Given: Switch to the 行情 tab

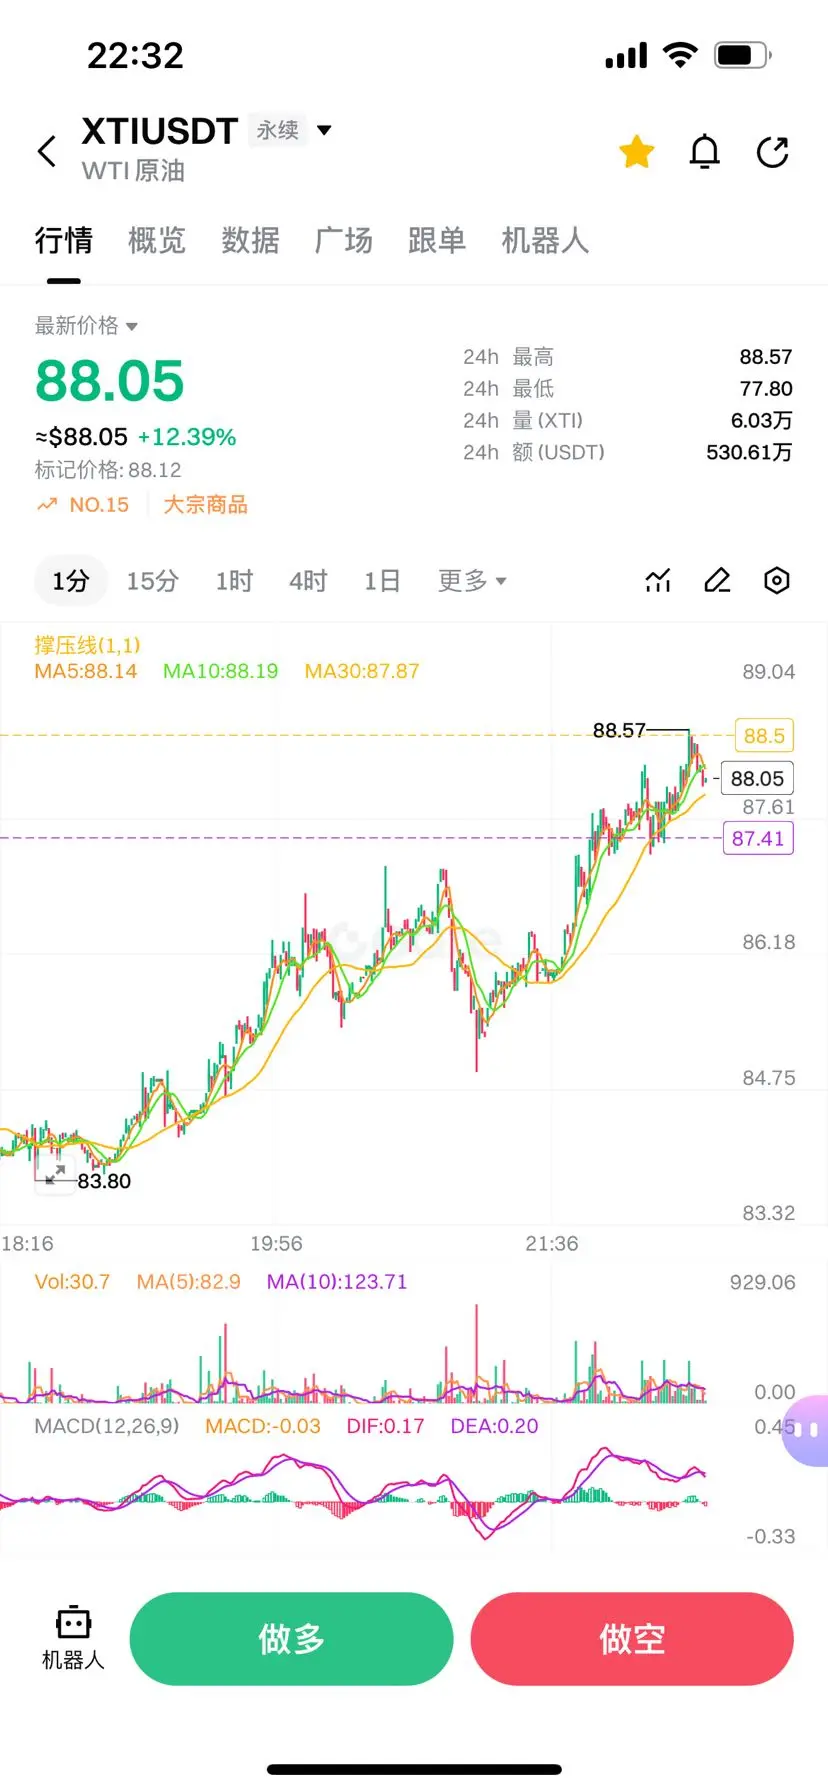Looking at the screenshot, I should pos(64,240).
